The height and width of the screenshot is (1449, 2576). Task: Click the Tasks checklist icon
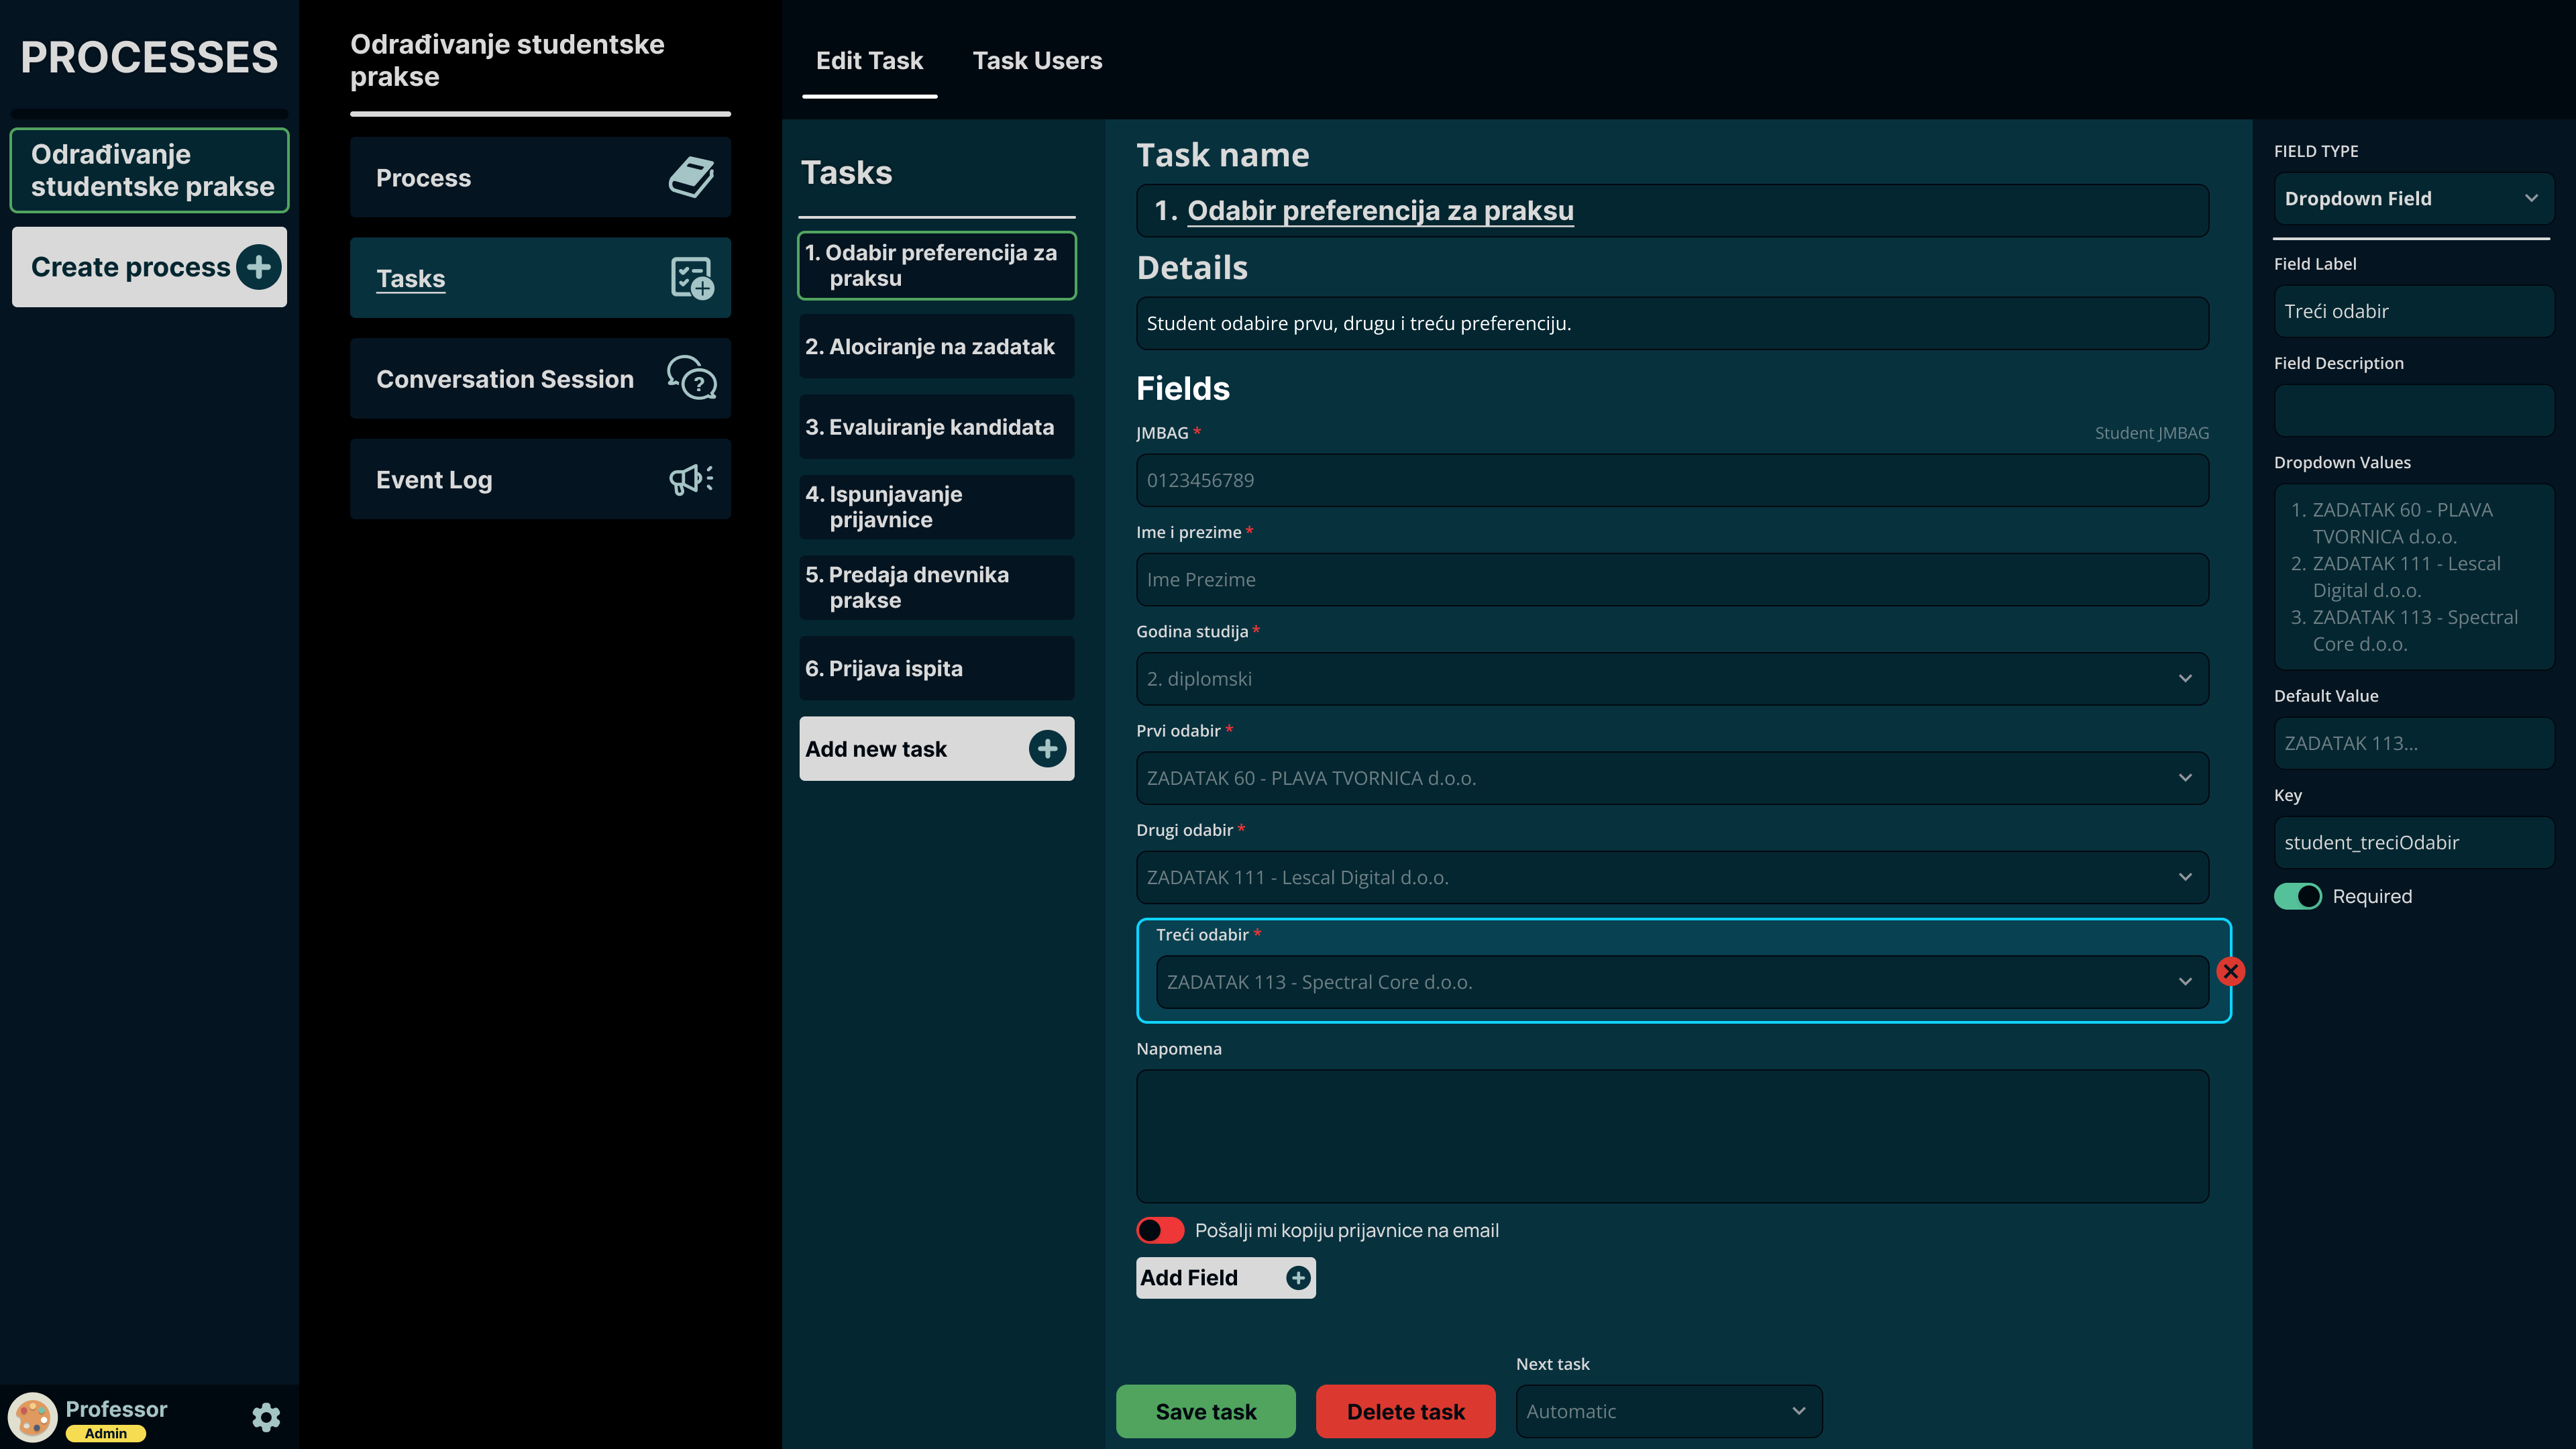(x=691, y=278)
